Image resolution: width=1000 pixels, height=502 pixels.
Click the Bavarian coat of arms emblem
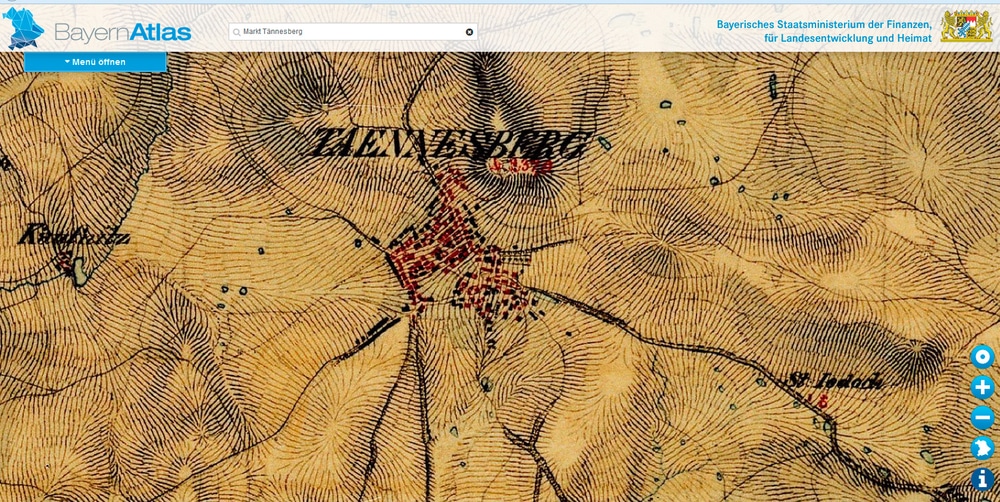tap(966, 27)
